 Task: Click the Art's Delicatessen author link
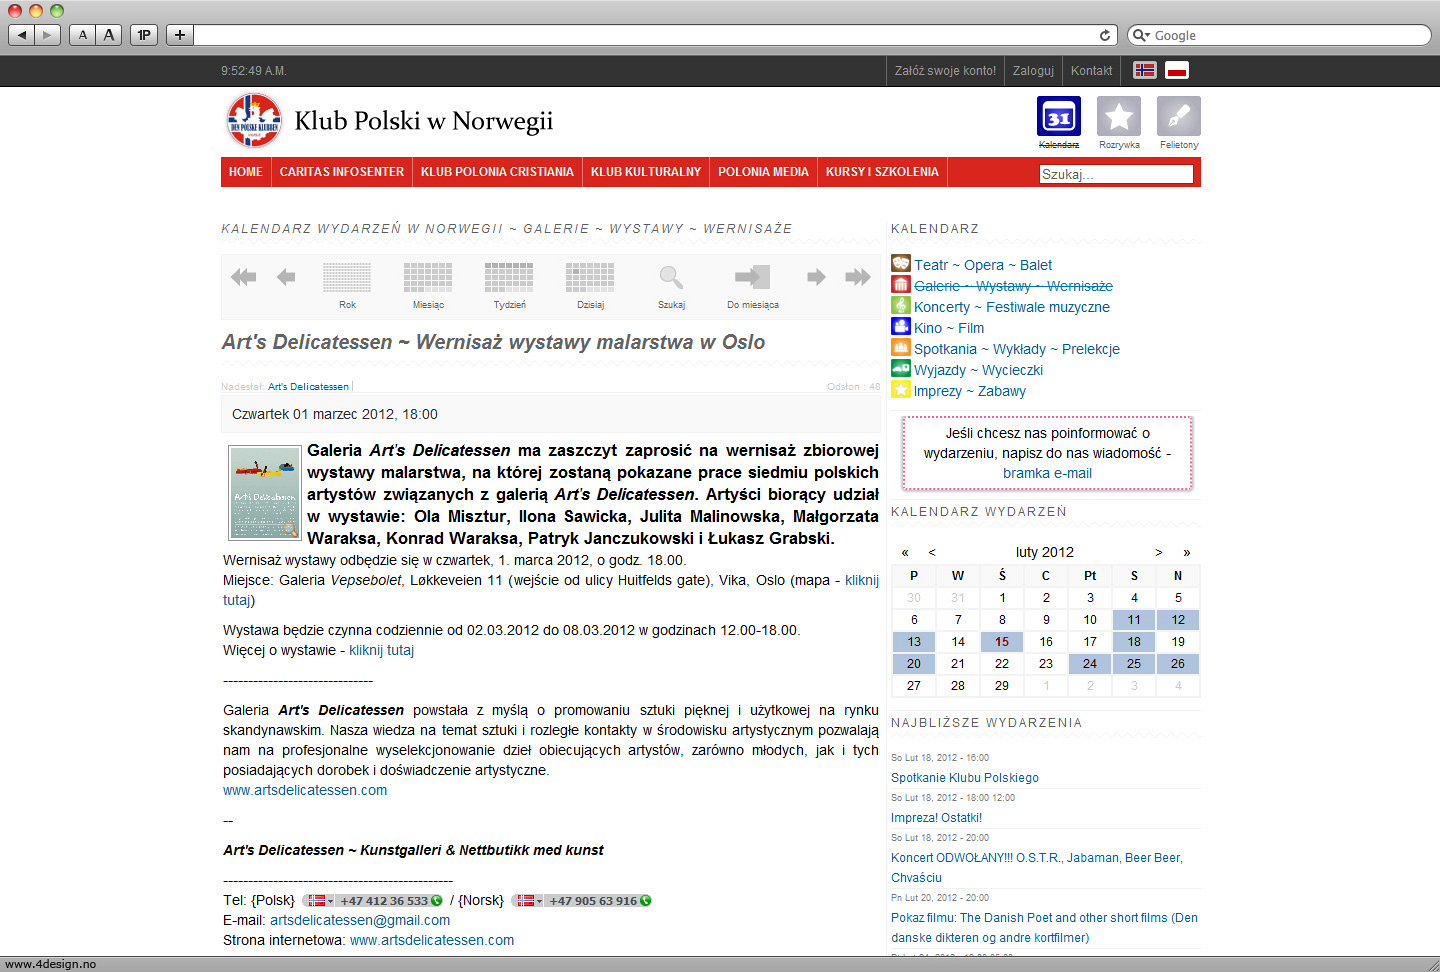pyautogui.click(x=308, y=386)
